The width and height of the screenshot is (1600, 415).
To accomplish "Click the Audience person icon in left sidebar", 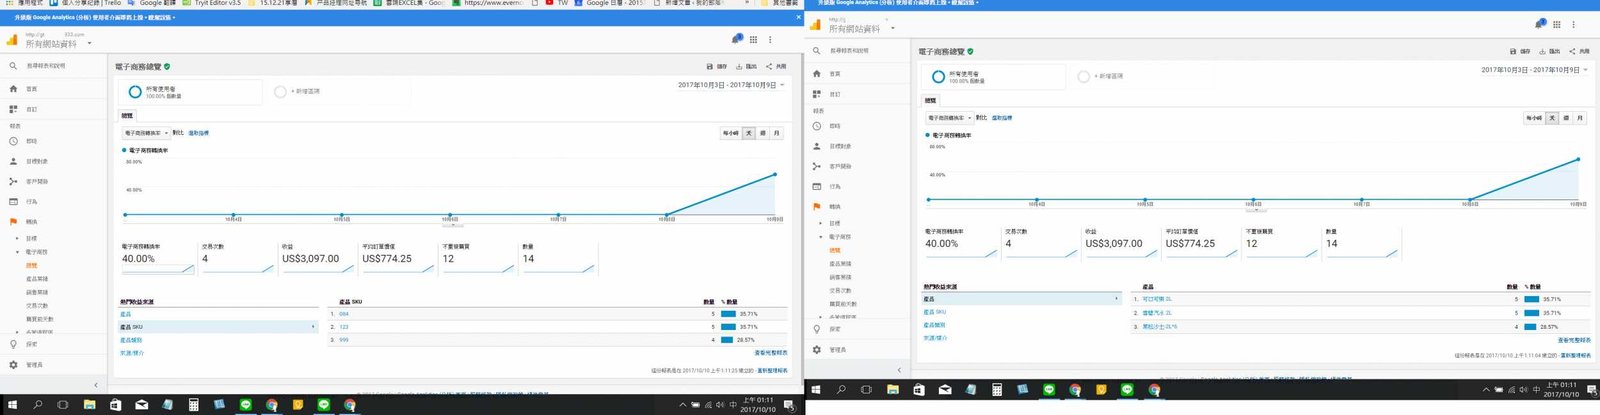I will click(x=14, y=161).
